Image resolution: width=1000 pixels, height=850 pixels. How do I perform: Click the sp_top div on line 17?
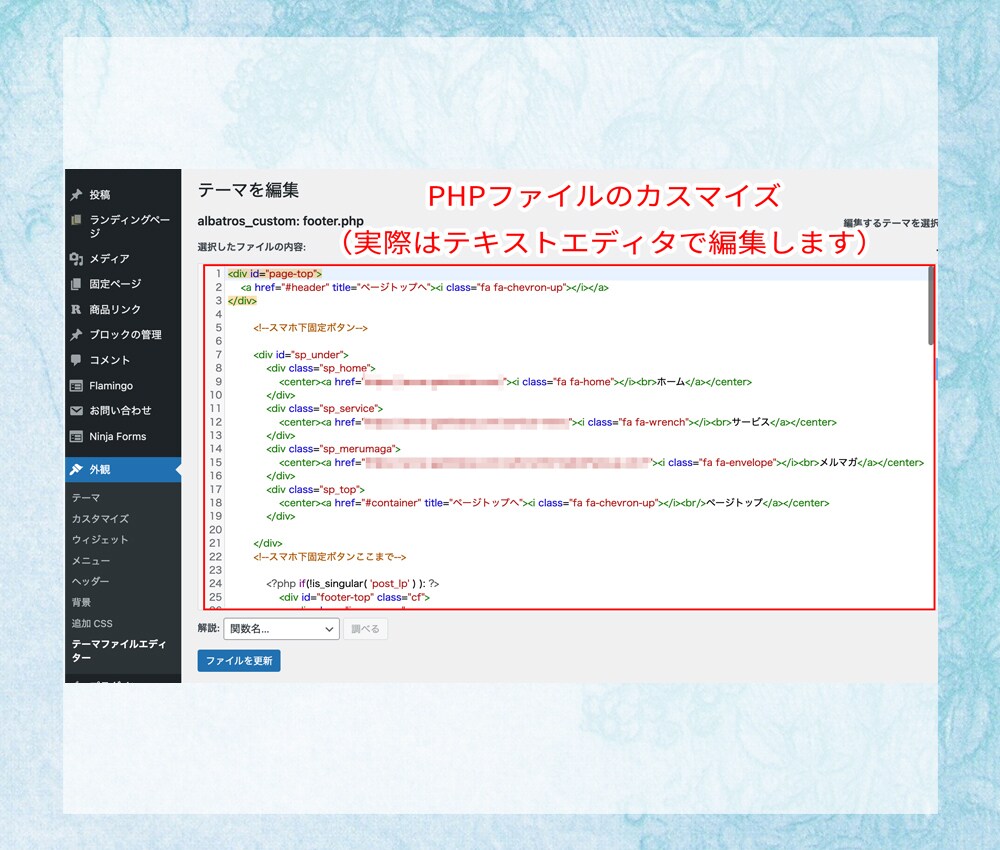(x=316, y=490)
